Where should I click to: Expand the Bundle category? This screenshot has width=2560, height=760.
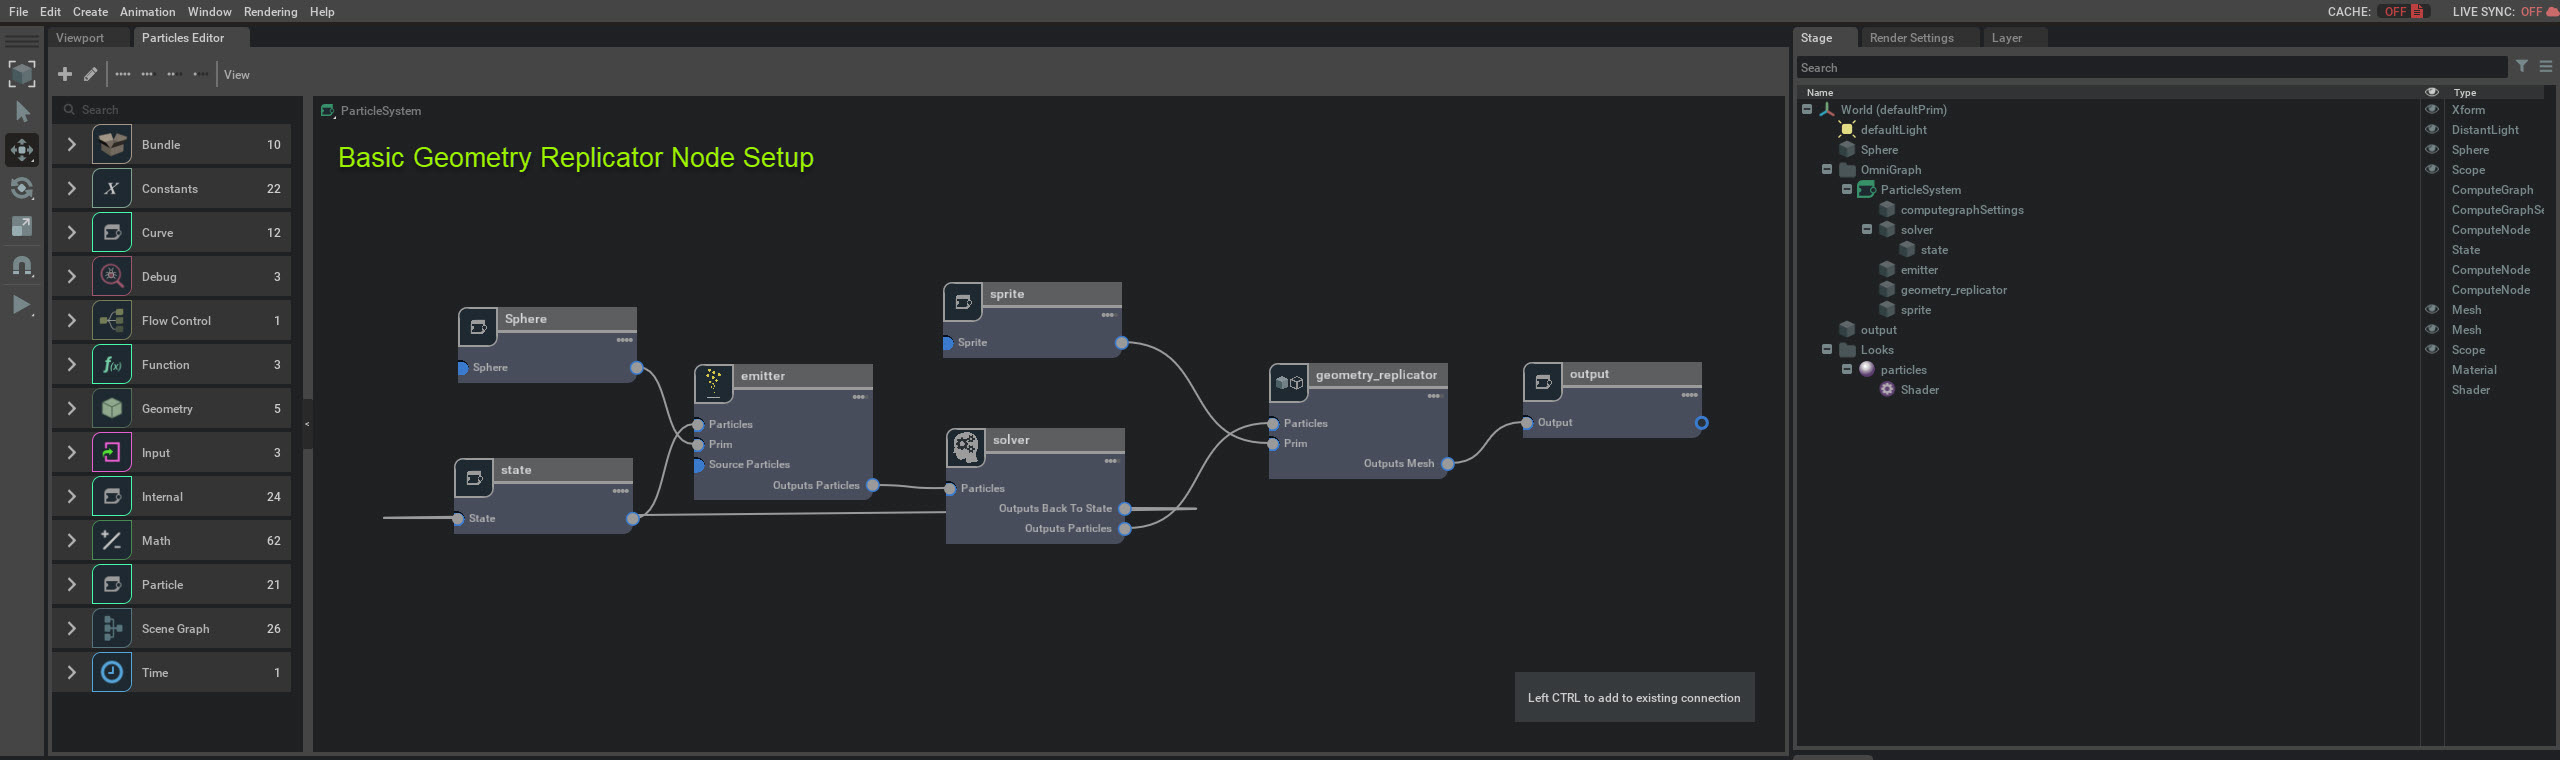click(72, 145)
